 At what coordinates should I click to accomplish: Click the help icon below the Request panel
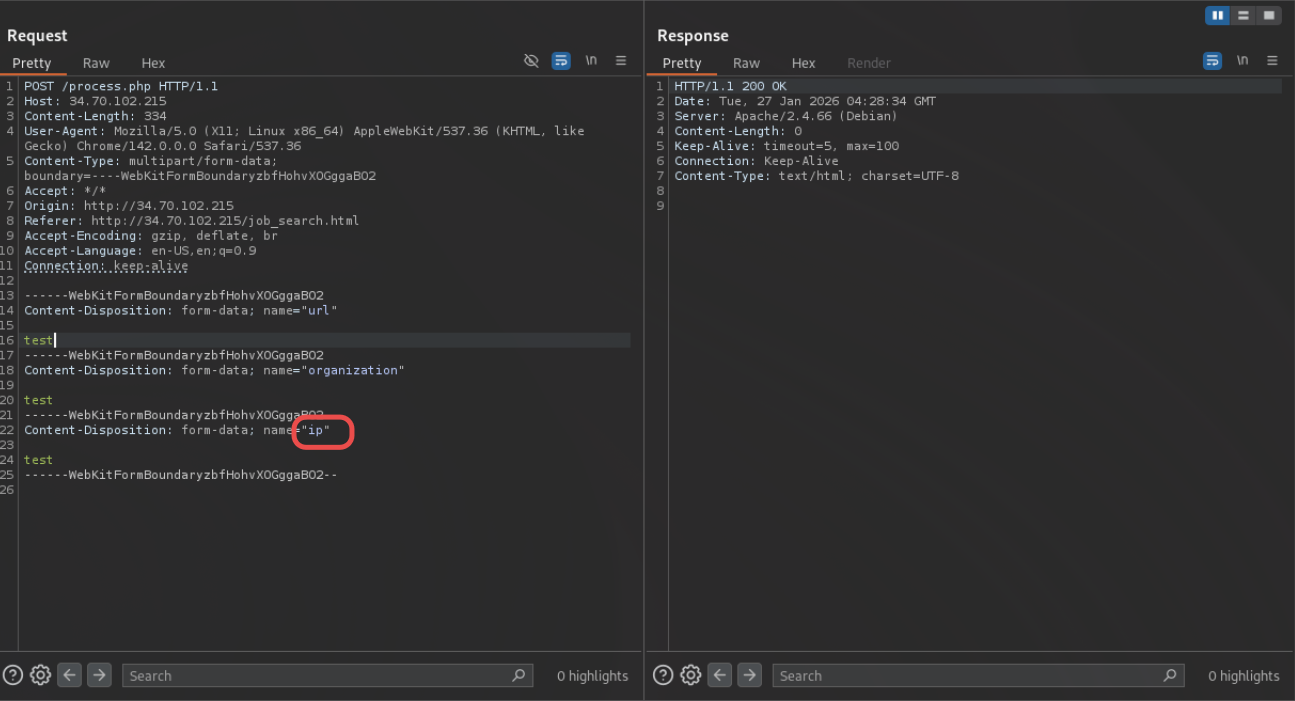point(12,675)
